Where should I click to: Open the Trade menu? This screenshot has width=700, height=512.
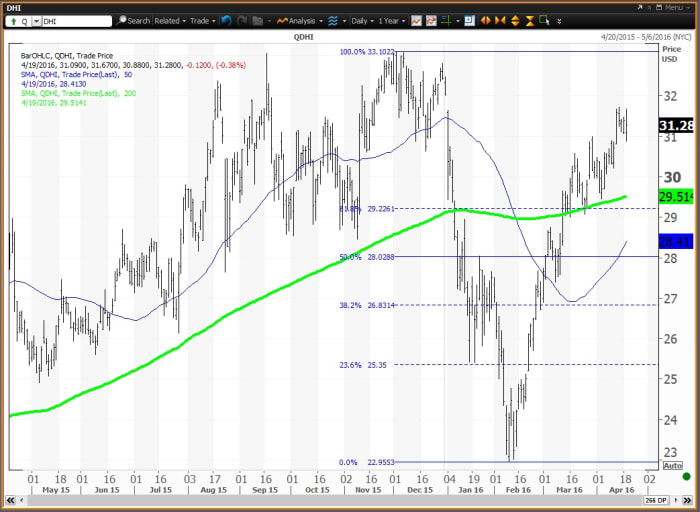coord(203,20)
